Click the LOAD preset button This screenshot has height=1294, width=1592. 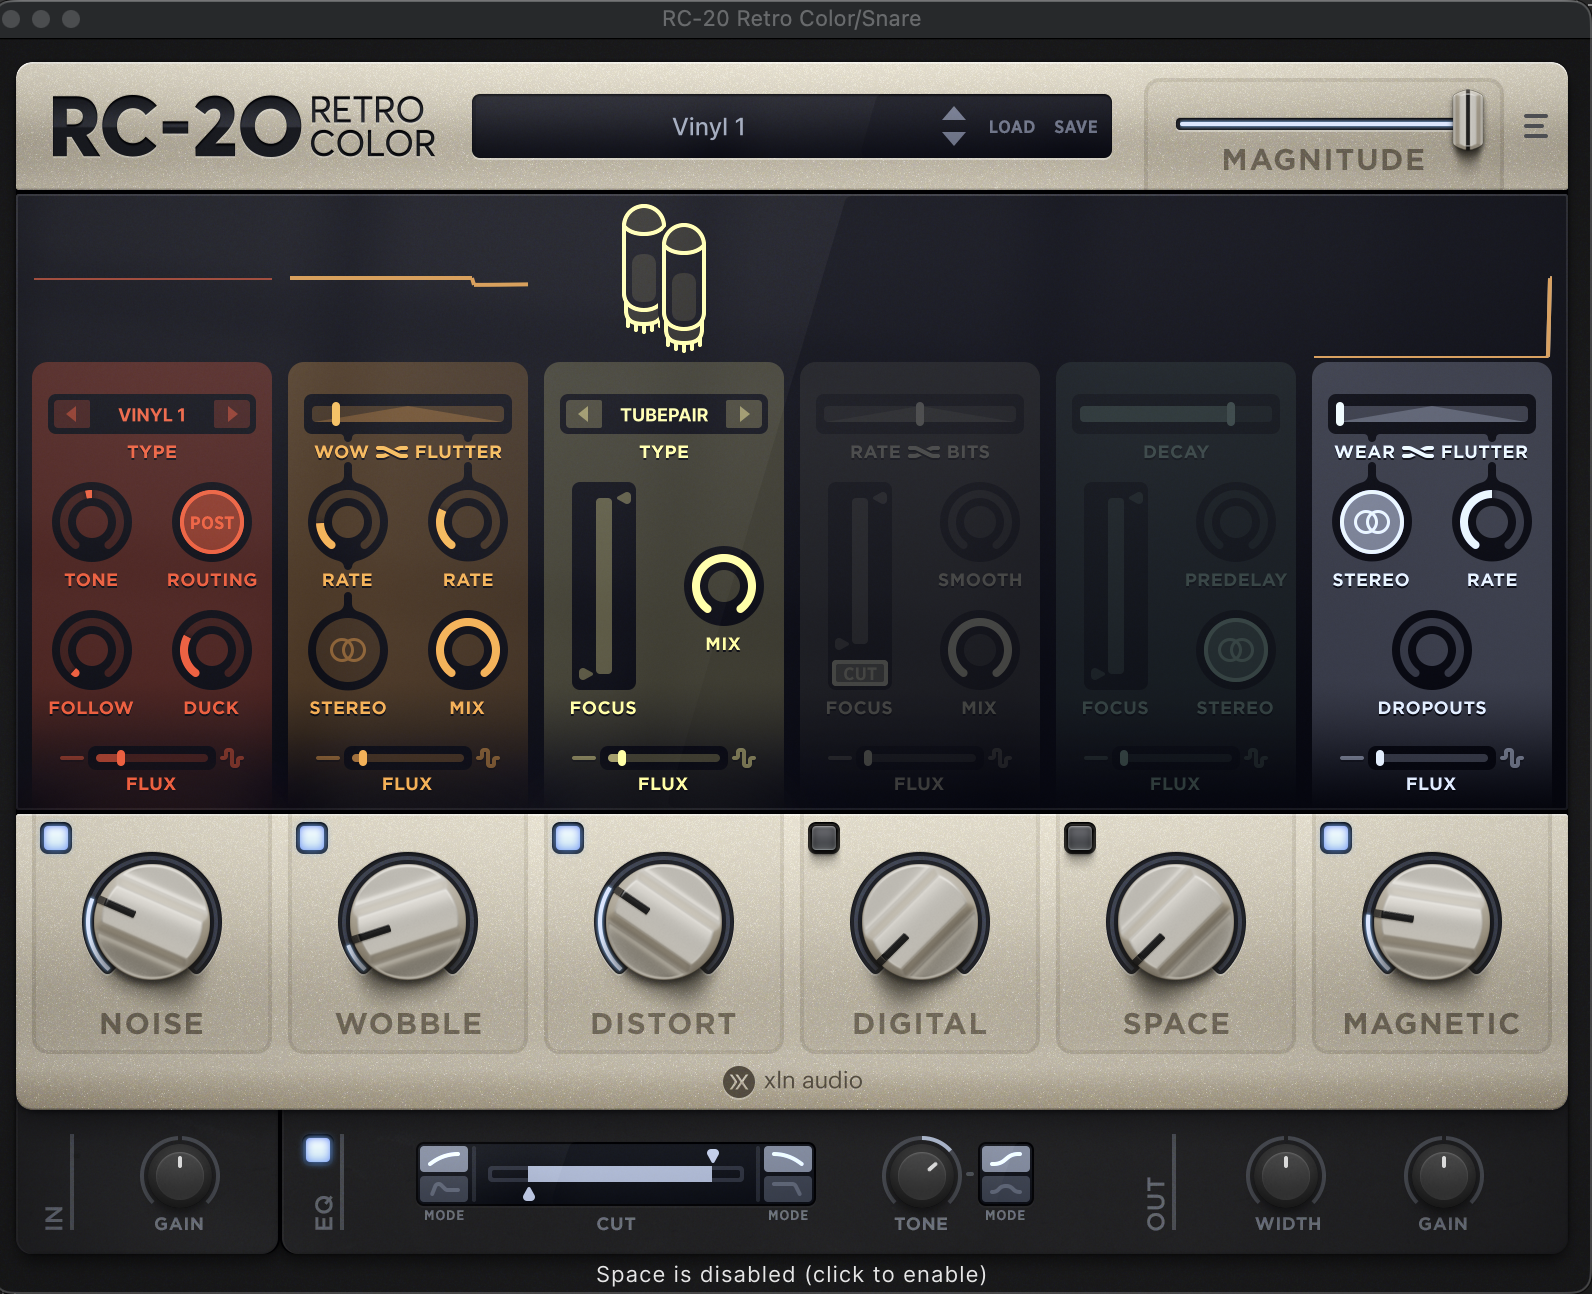click(1012, 127)
